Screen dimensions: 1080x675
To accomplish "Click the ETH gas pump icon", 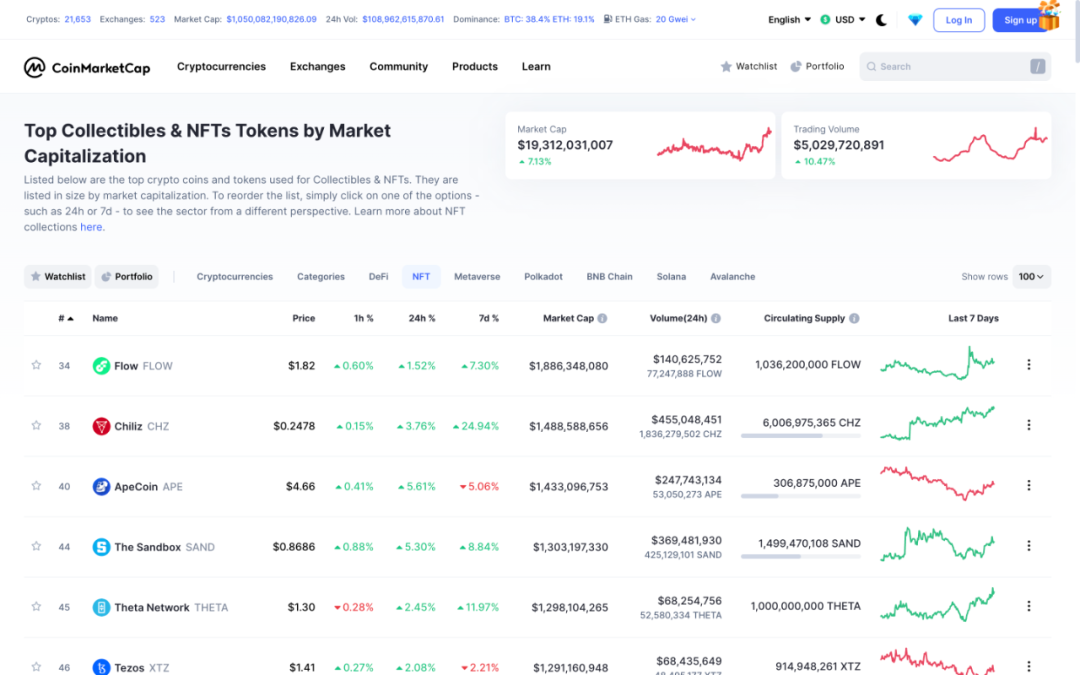I will coord(608,19).
